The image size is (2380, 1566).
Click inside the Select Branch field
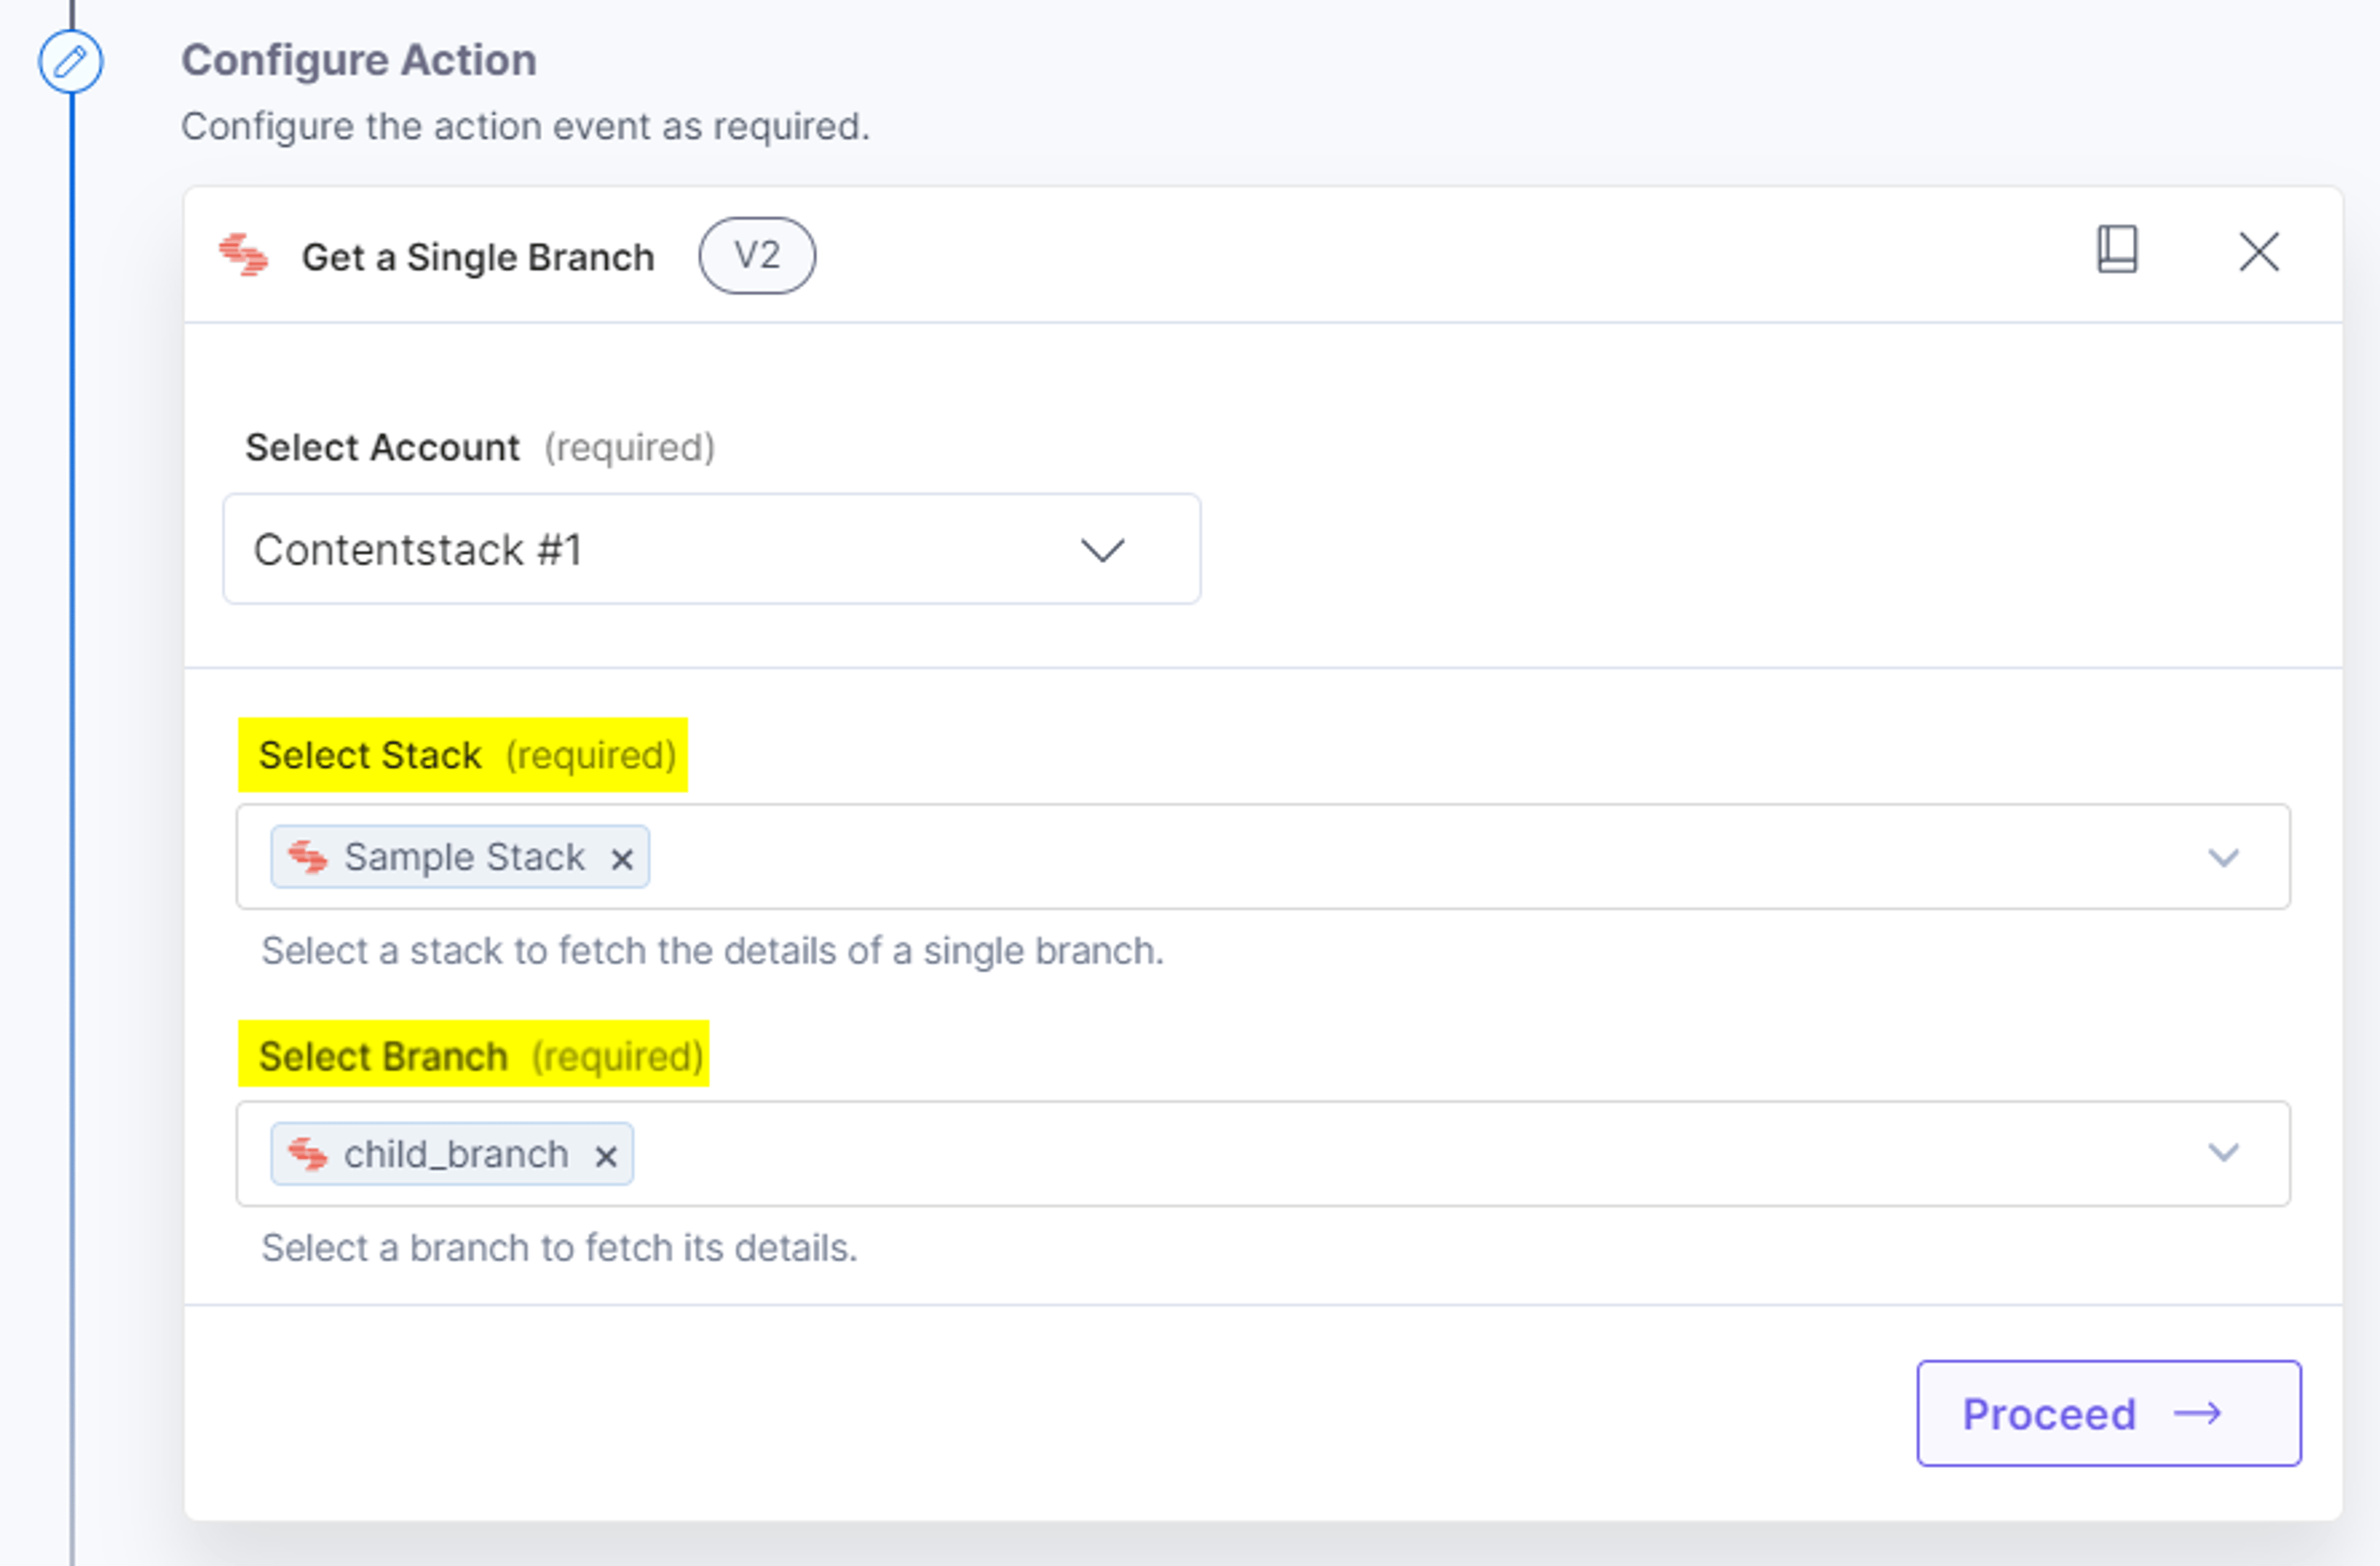coord(1263,1153)
